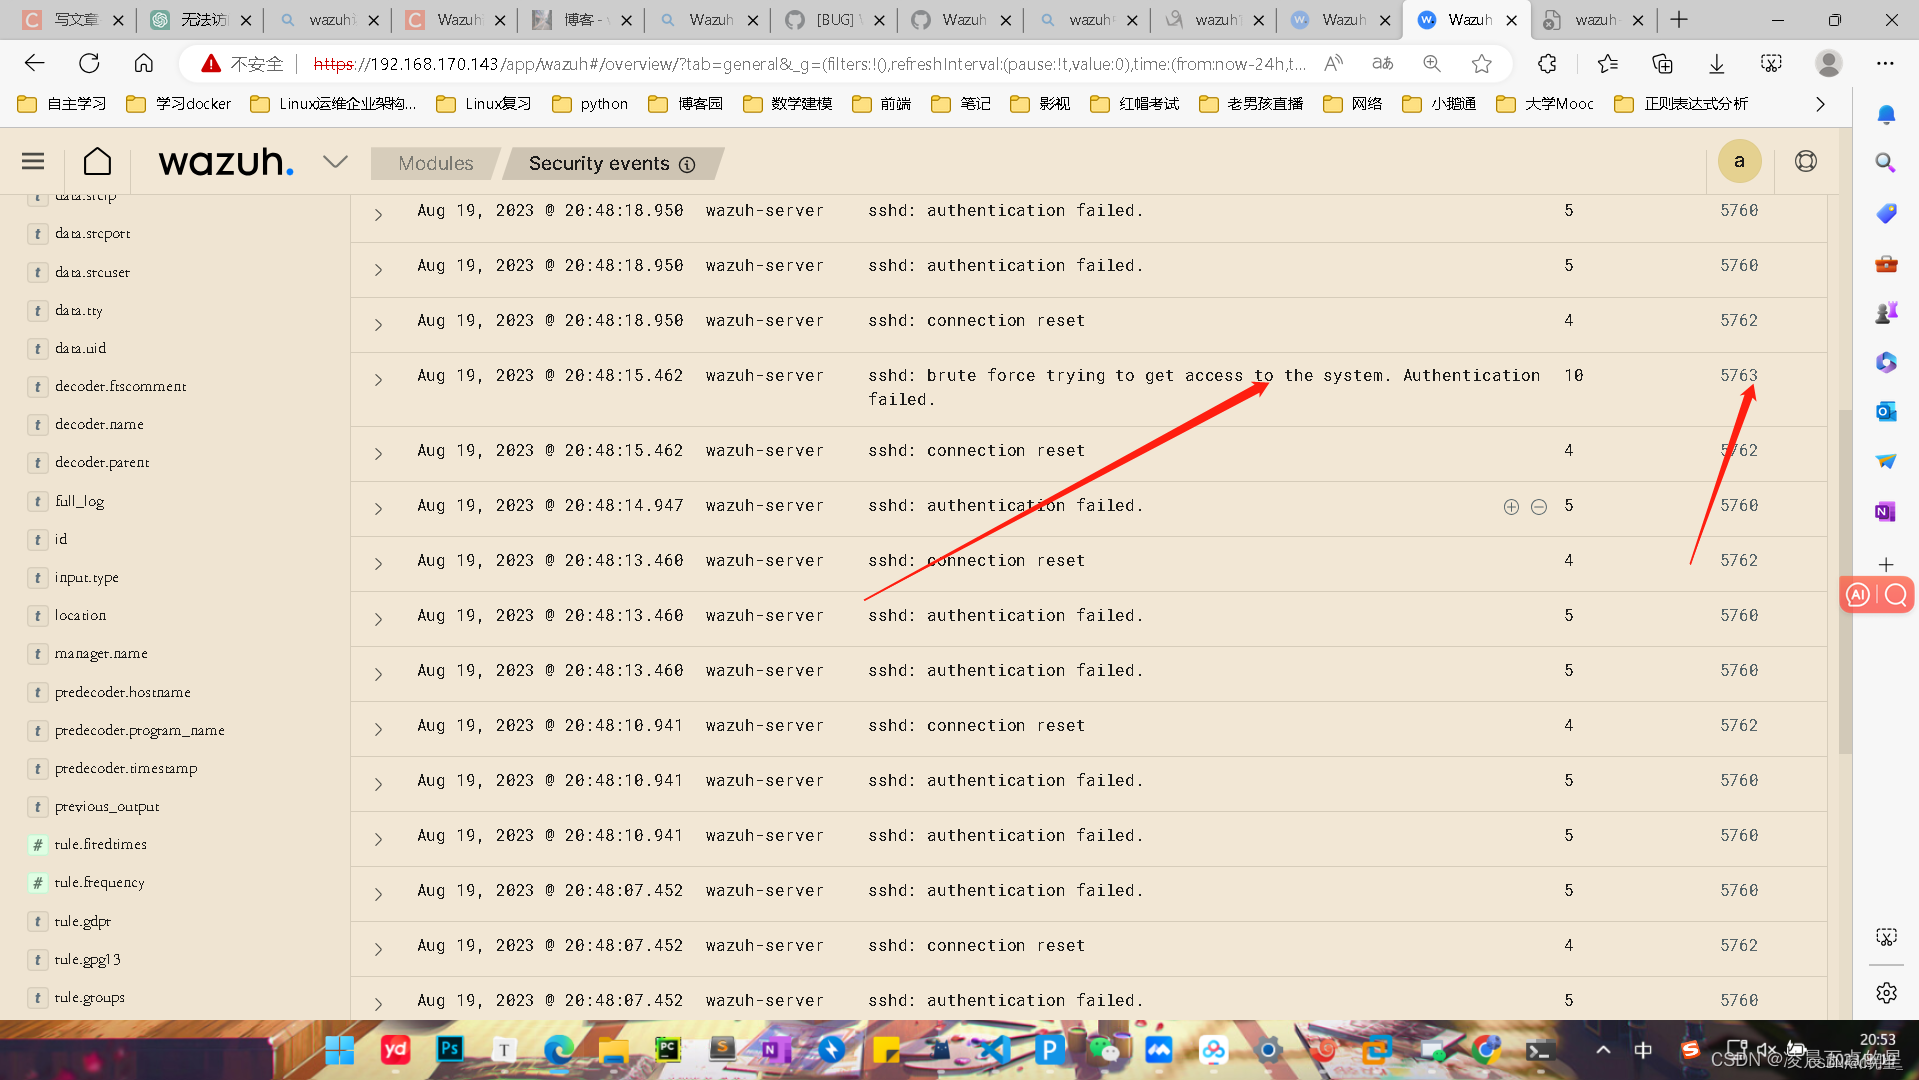This screenshot has width=1919, height=1080.
Task: Open the Windows Start button
Action: 339,1049
